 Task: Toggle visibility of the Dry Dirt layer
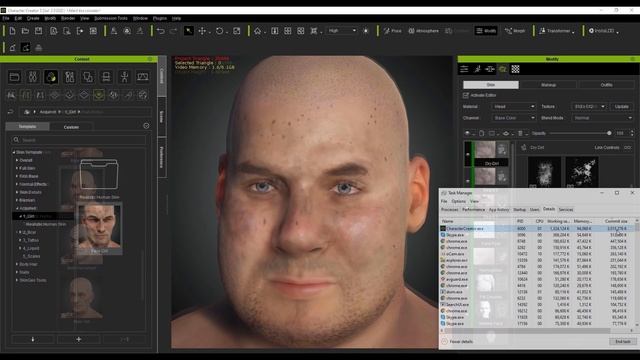(x=468, y=154)
